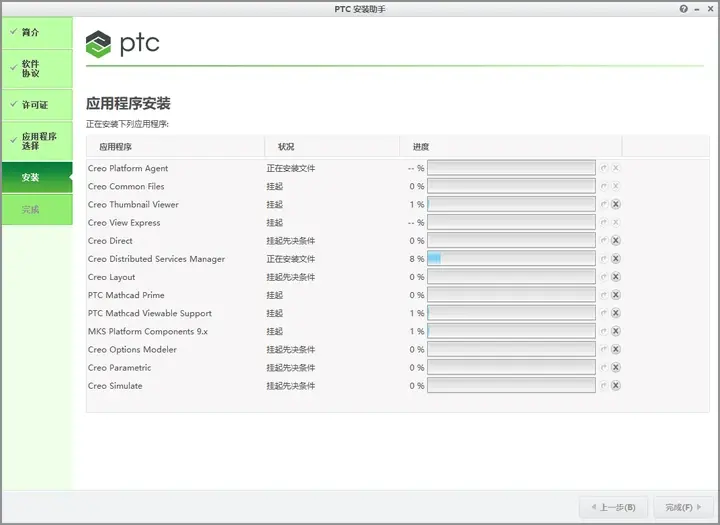This screenshot has height=525, width=720.
Task: Close the PTC 安装助手 window
Action: point(710,9)
